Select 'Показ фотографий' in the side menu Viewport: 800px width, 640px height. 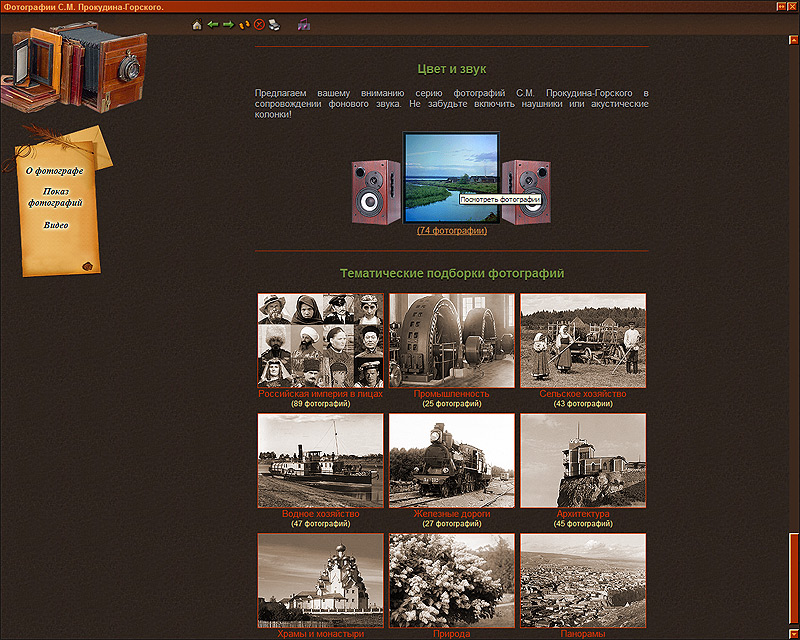55,197
